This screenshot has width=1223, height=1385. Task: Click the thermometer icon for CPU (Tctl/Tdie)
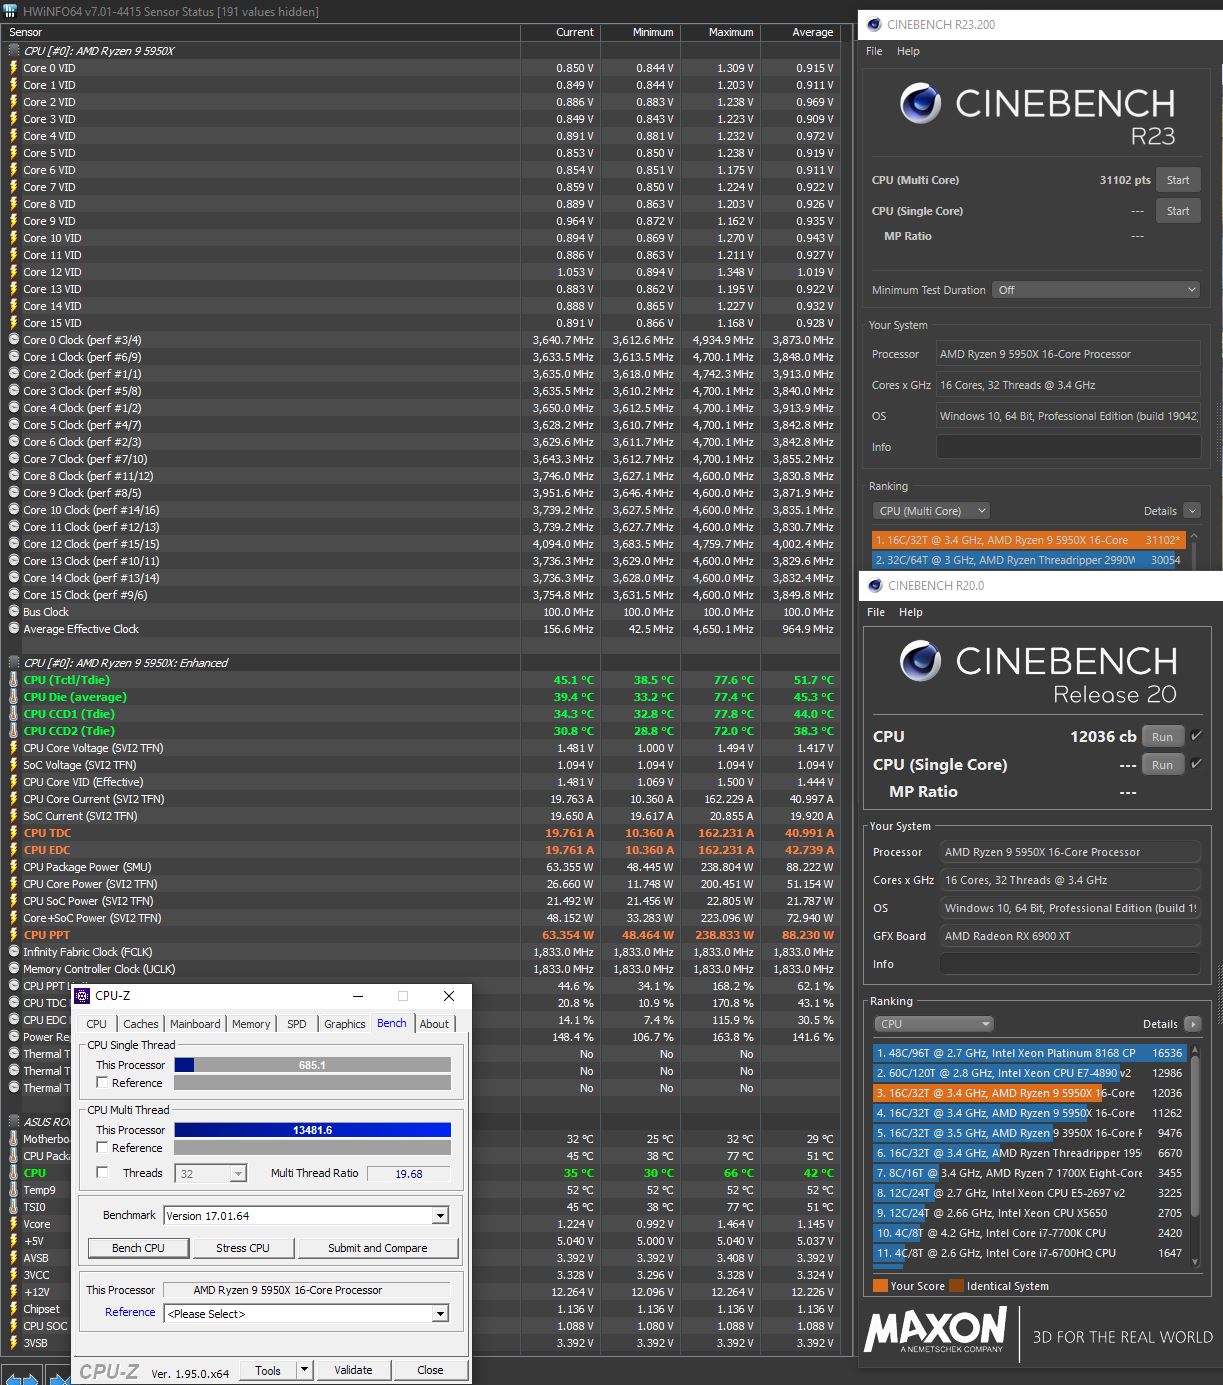13,680
